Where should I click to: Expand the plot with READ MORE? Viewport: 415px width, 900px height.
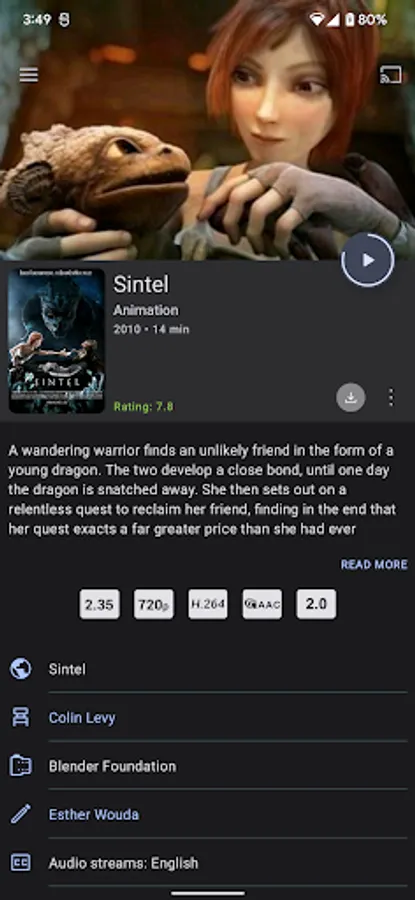click(374, 564)
